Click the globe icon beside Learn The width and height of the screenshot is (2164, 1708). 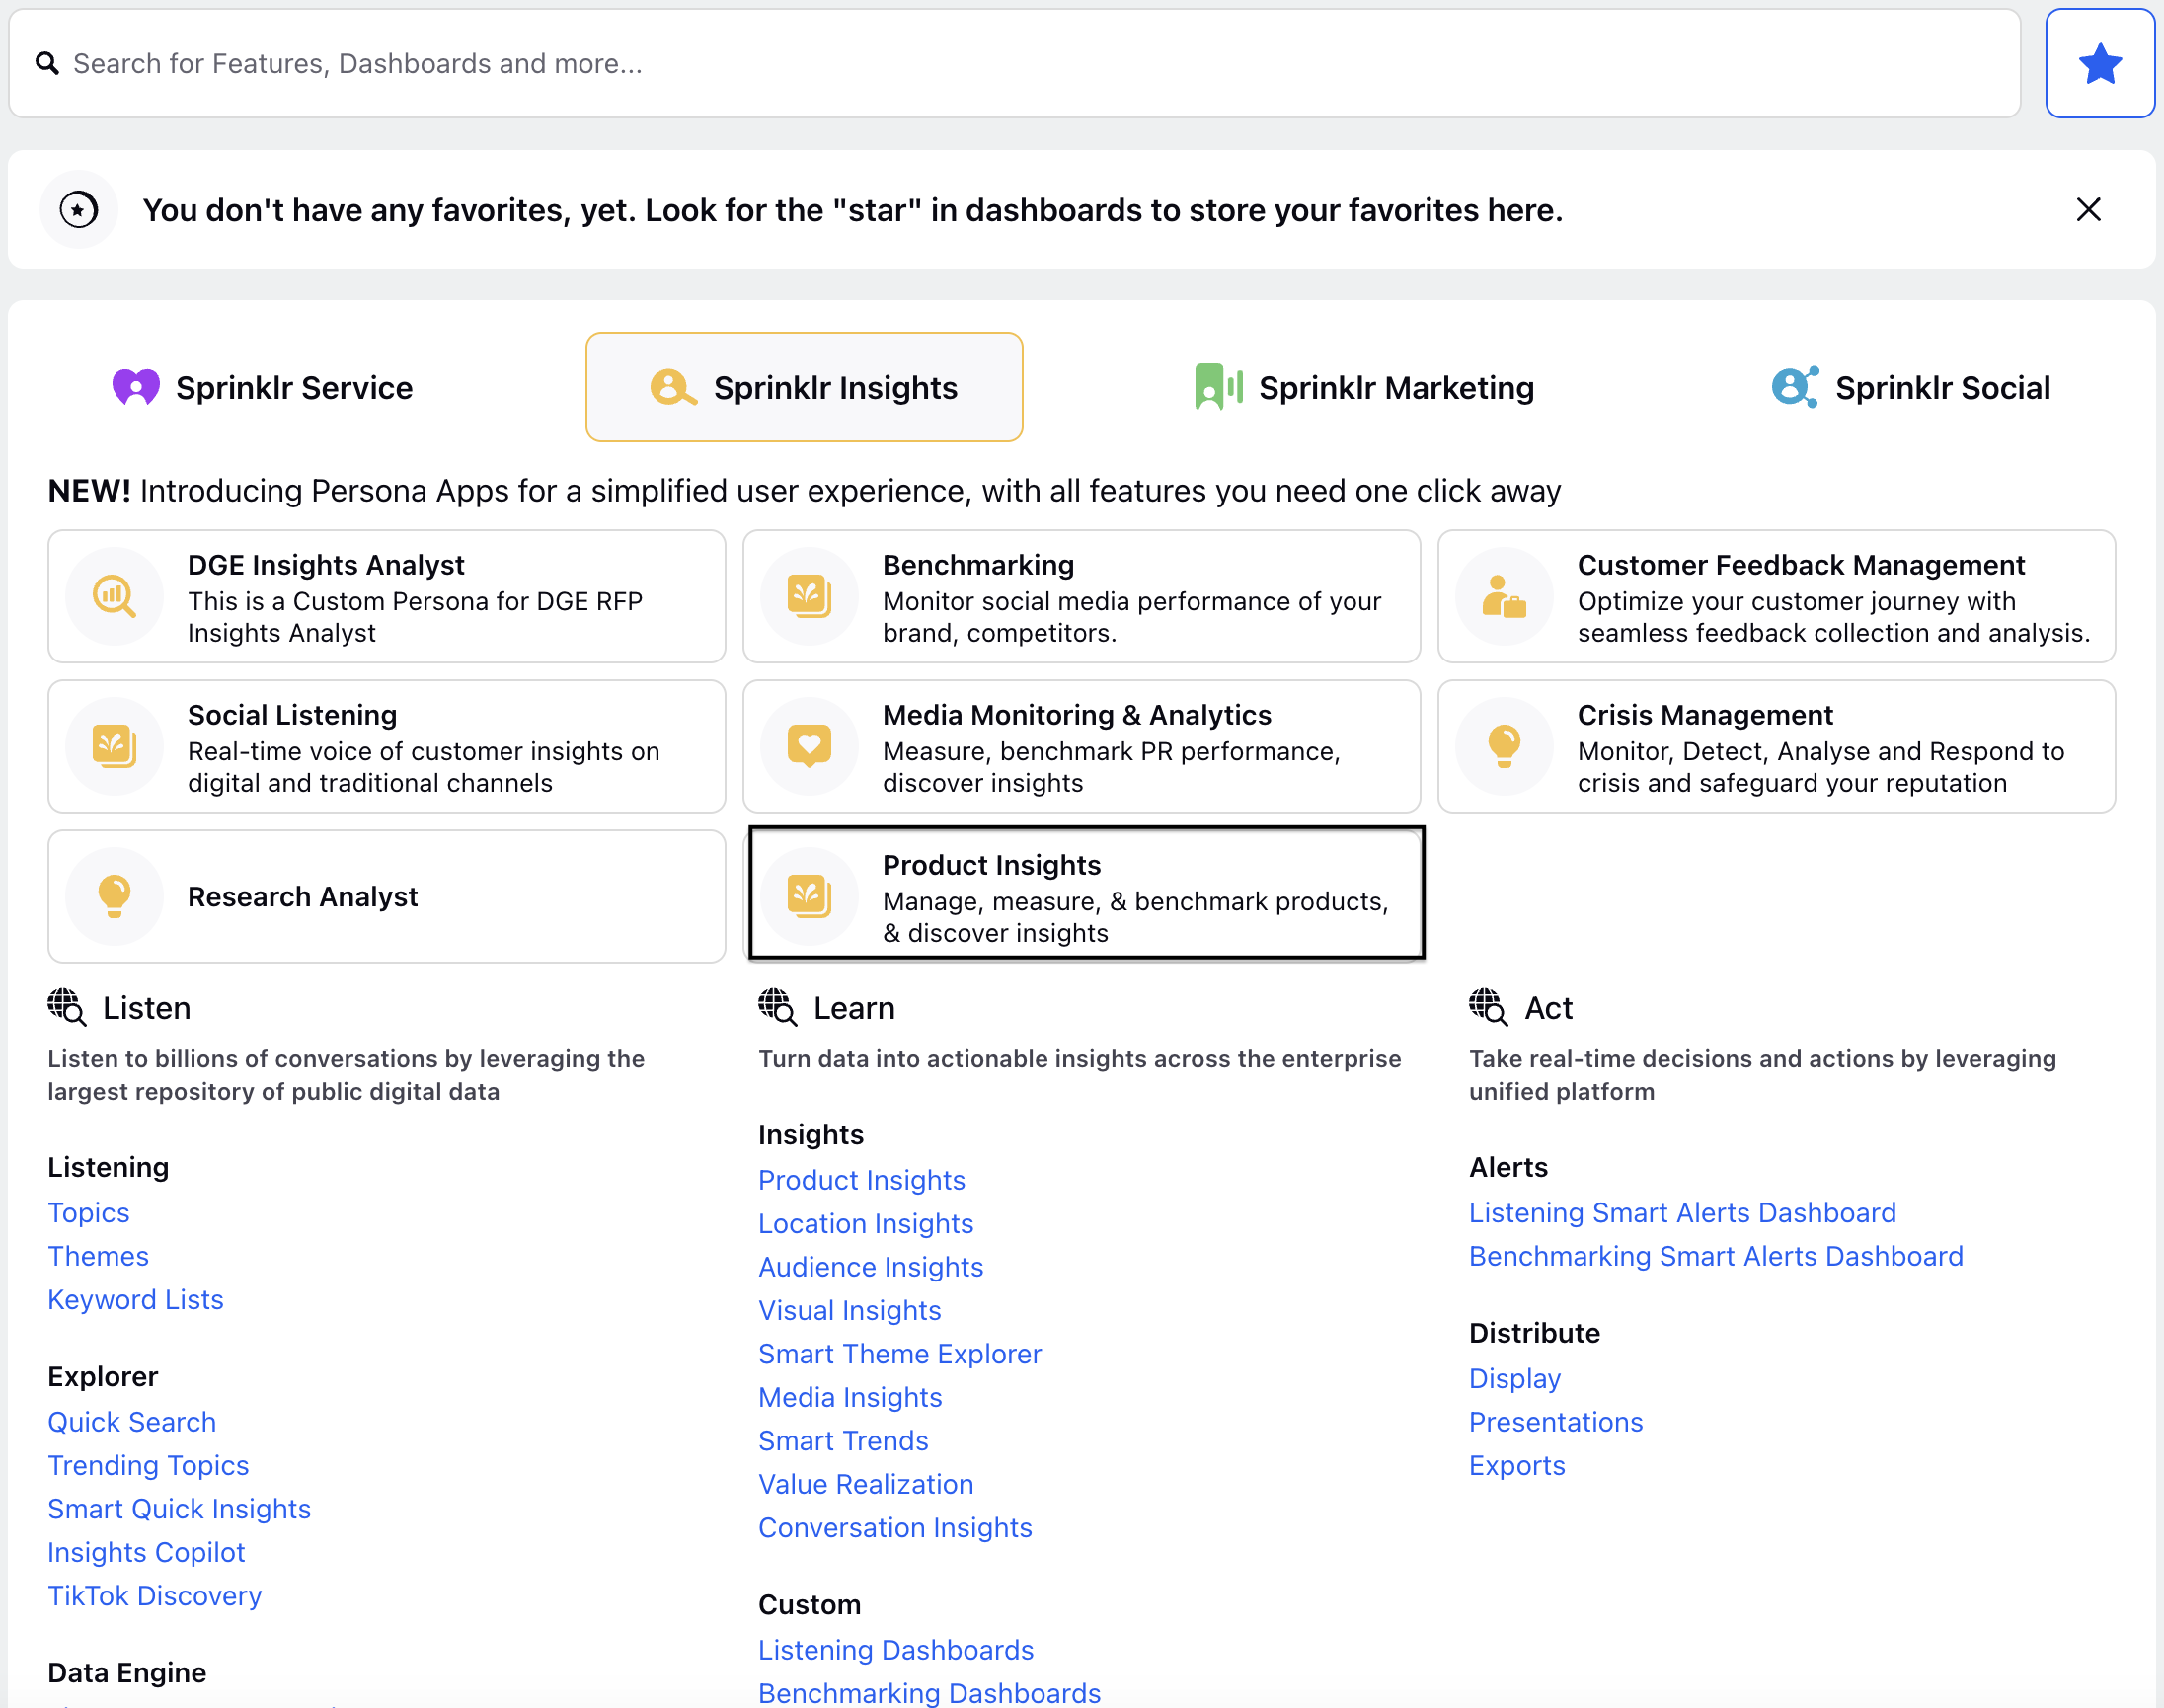(x=778, y=1007)
